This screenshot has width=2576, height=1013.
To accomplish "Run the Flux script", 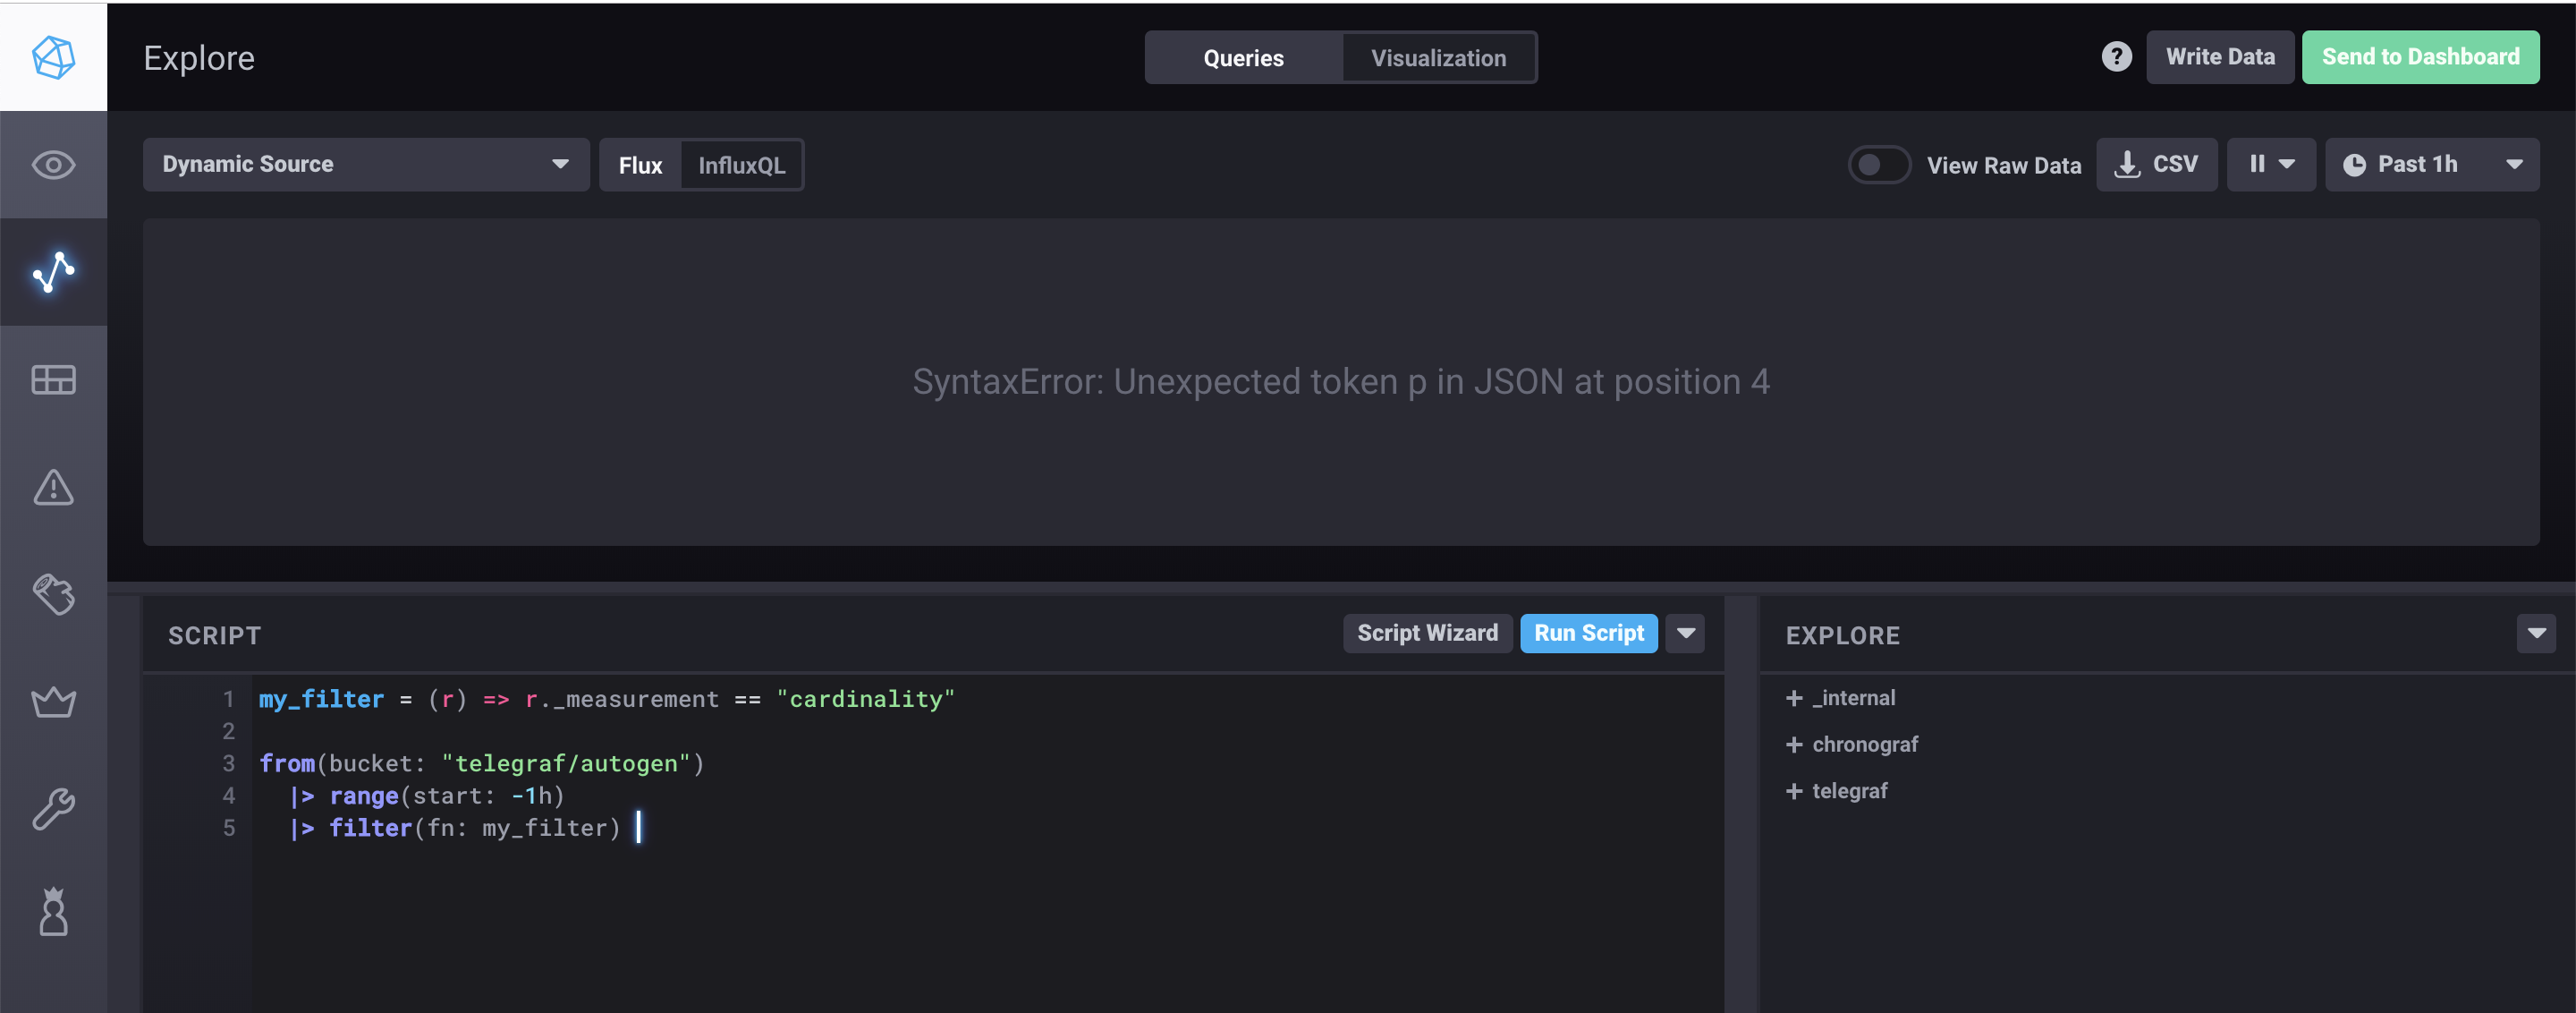I will (1588, 633).
